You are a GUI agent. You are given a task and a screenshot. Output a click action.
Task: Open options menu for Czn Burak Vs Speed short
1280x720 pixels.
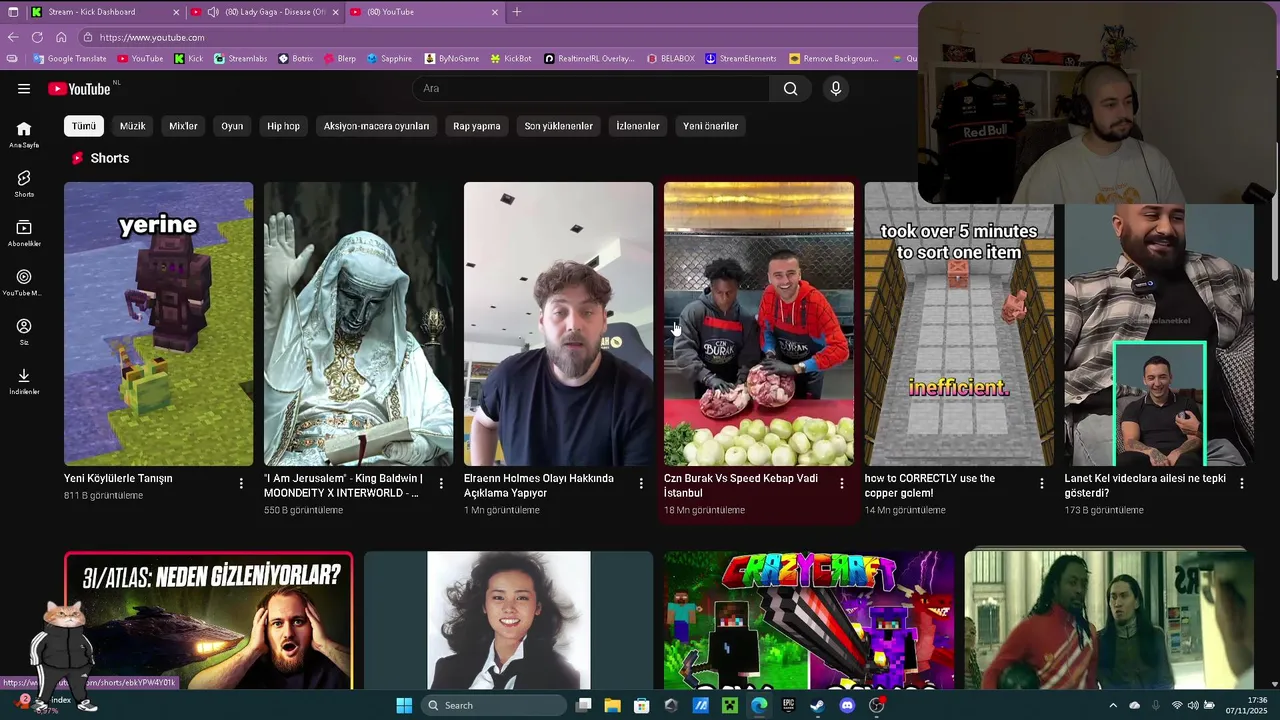pos(841,484)
